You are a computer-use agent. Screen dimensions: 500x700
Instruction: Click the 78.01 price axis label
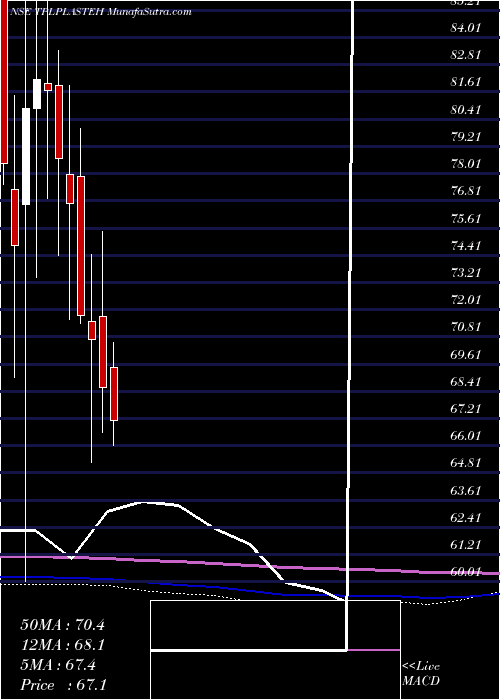[x=466, y=164]
